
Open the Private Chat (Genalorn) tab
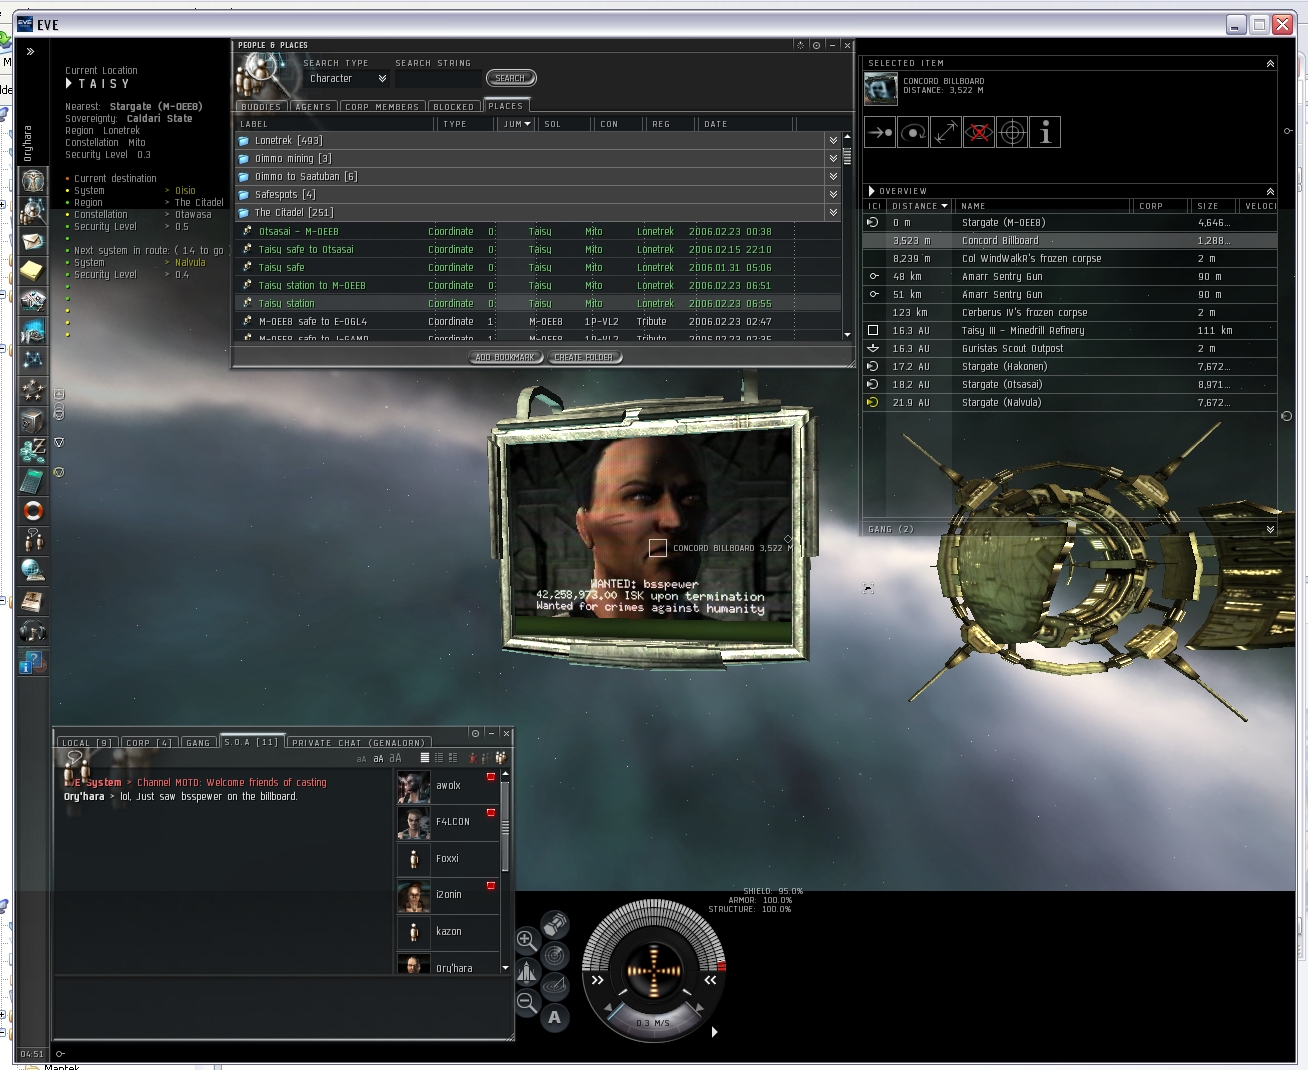358,742
